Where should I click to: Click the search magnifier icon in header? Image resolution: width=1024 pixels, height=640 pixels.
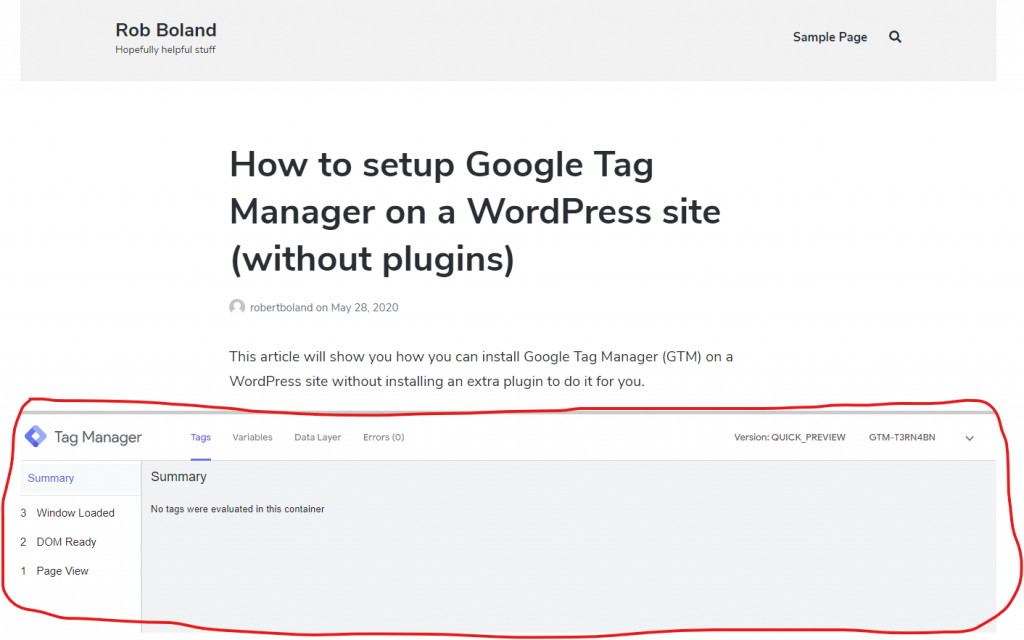tap(895, 37)
